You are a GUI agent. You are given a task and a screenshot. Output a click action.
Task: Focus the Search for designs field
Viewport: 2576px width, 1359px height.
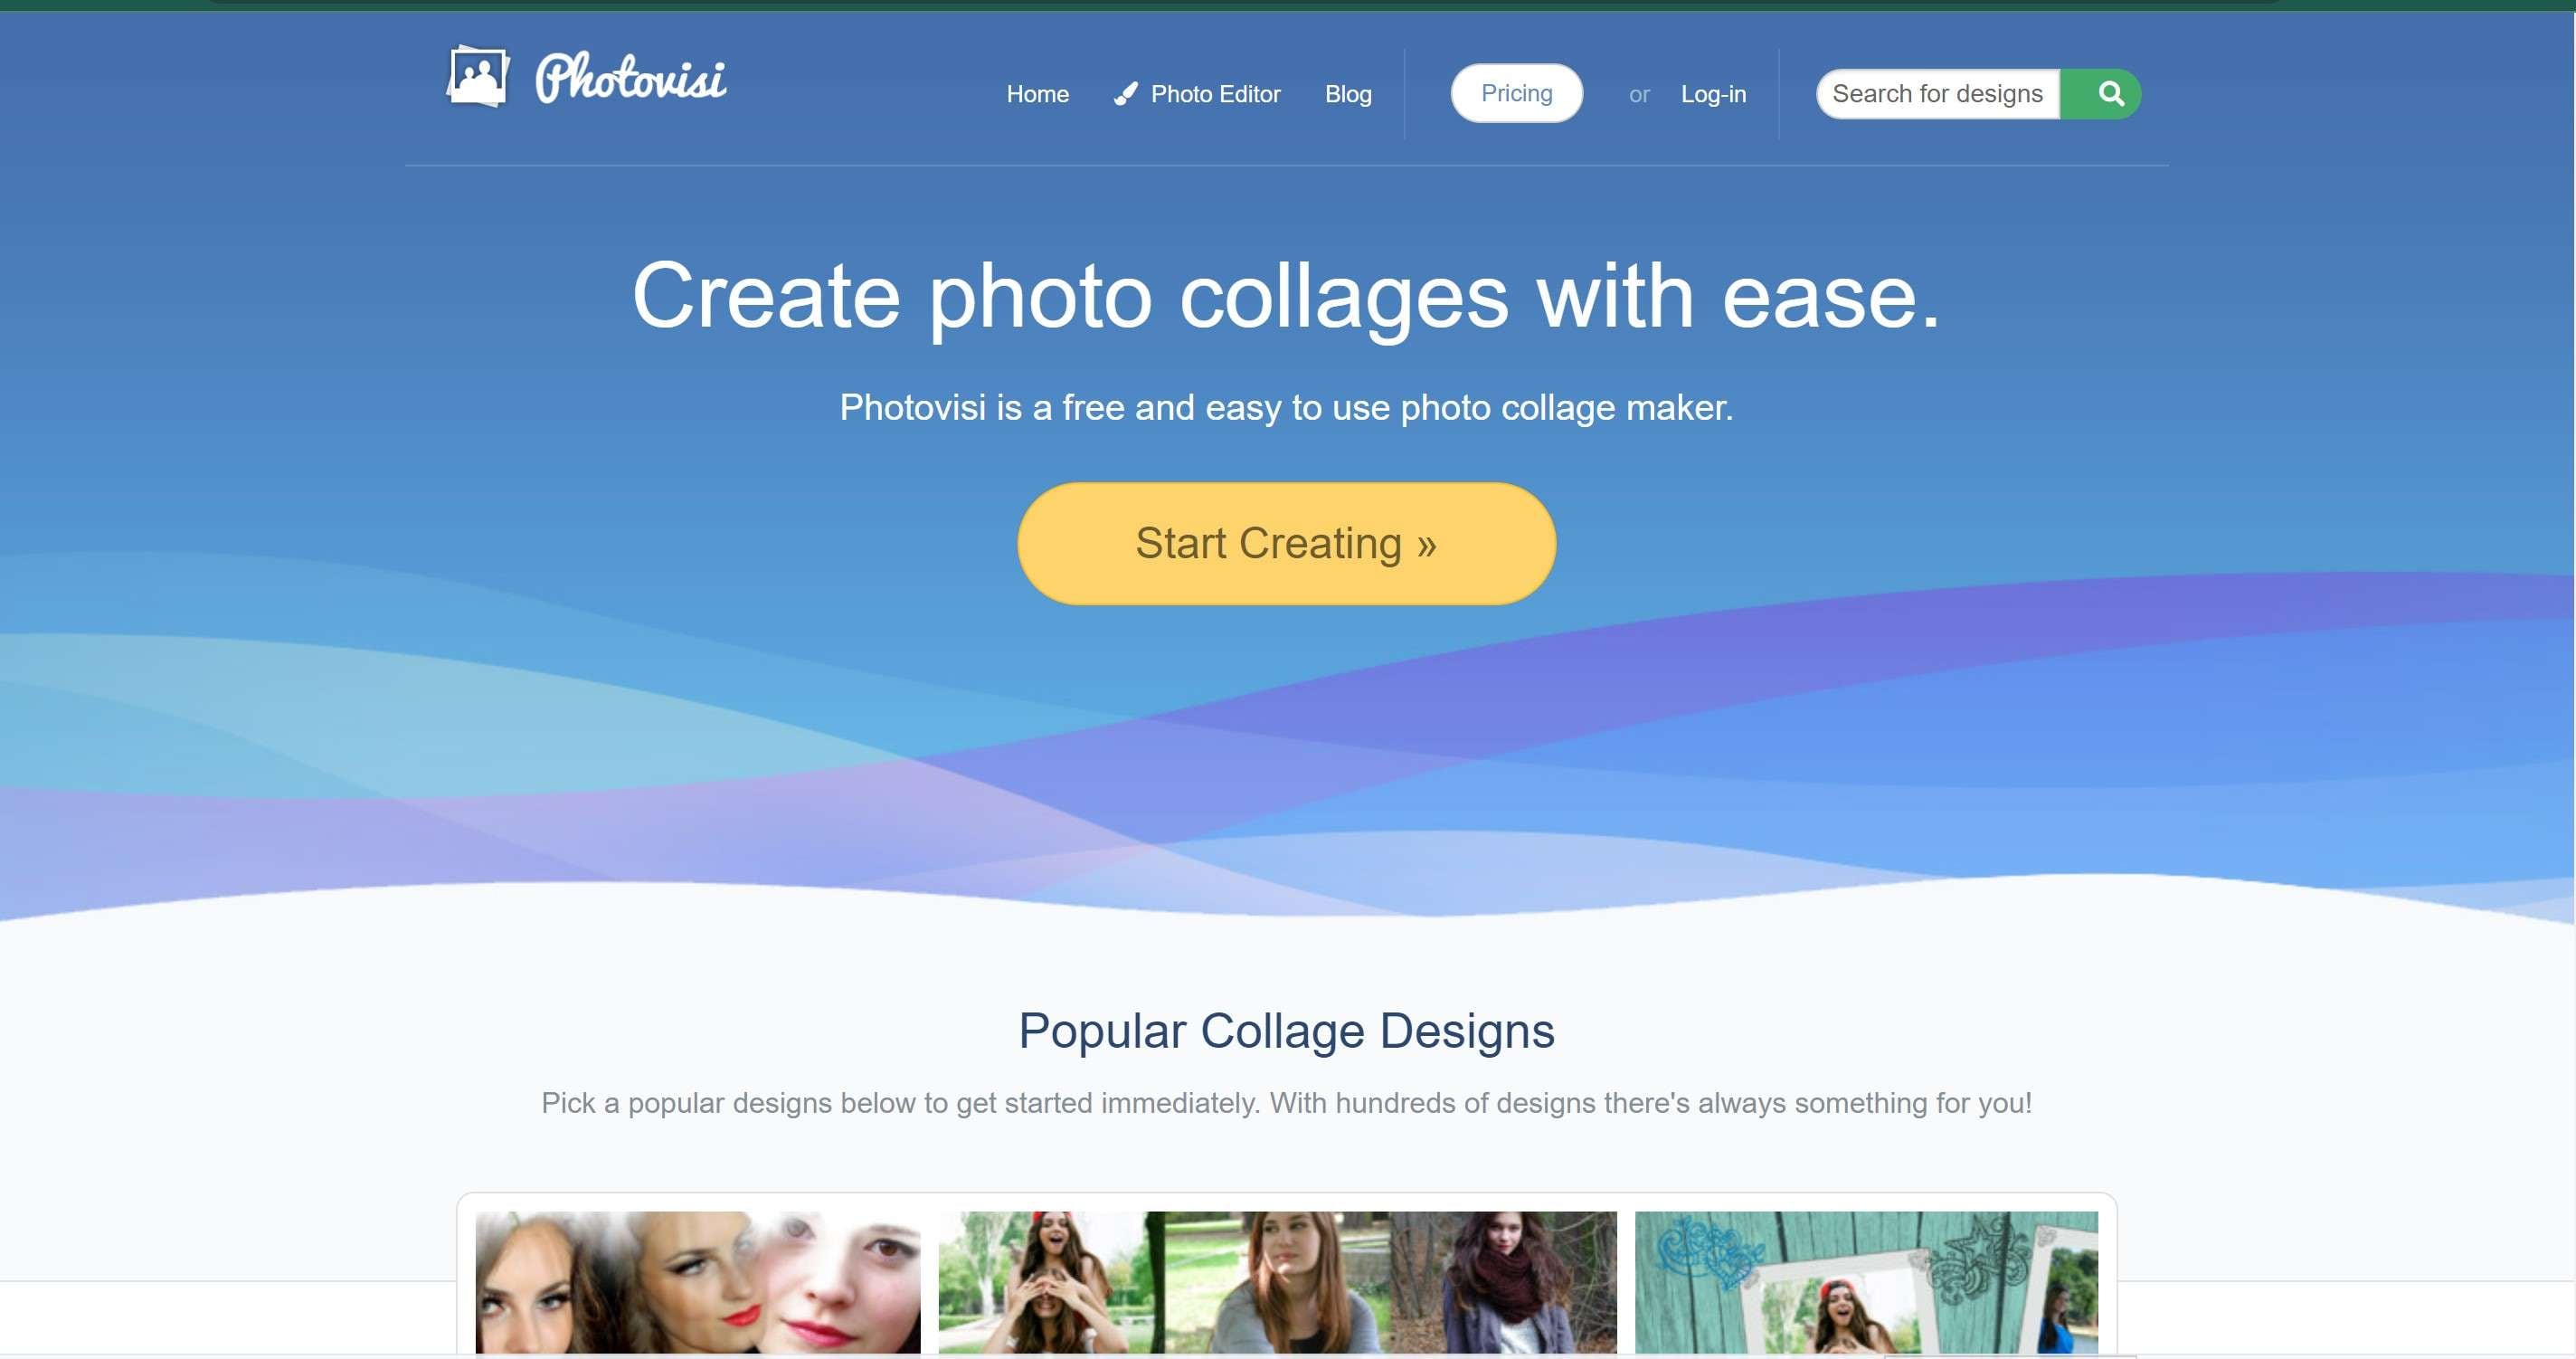pyautogui.click(x=1938, y=94)
